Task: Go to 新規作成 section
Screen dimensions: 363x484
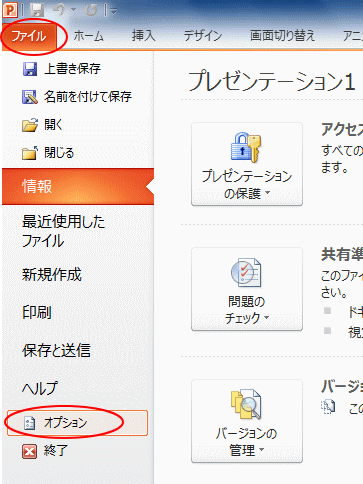Action: (52, 275)
